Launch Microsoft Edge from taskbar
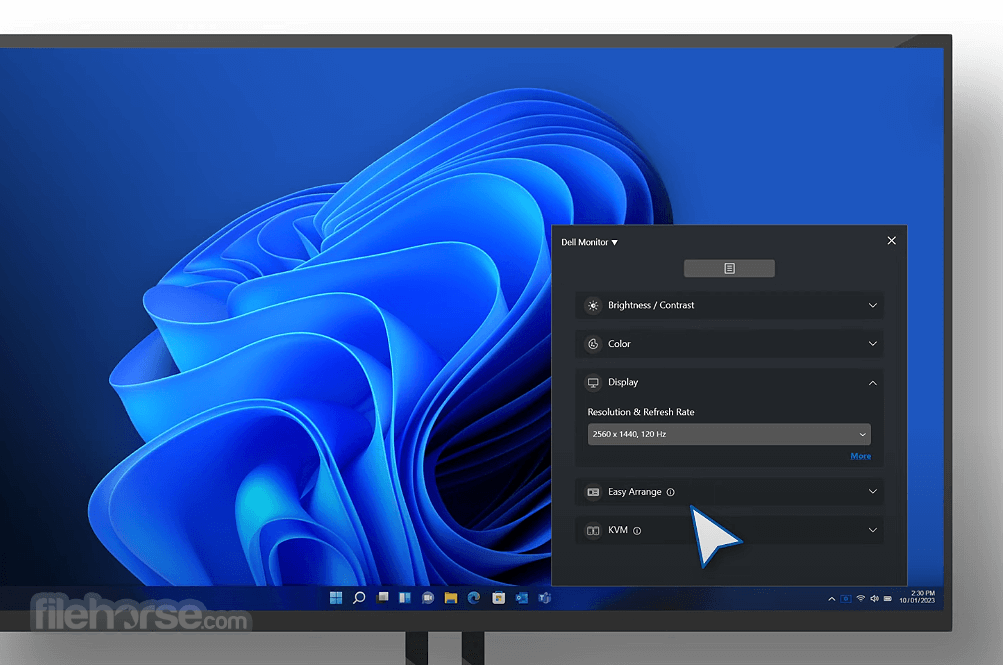The height and width of the screenshot is (665, 1003). click(474, 598)
